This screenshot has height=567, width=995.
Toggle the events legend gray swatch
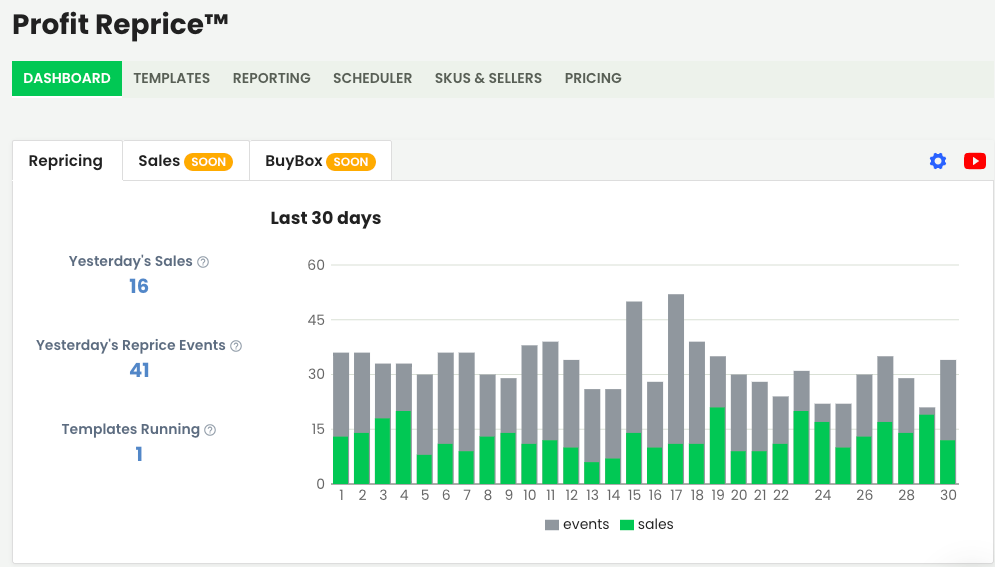552,525
